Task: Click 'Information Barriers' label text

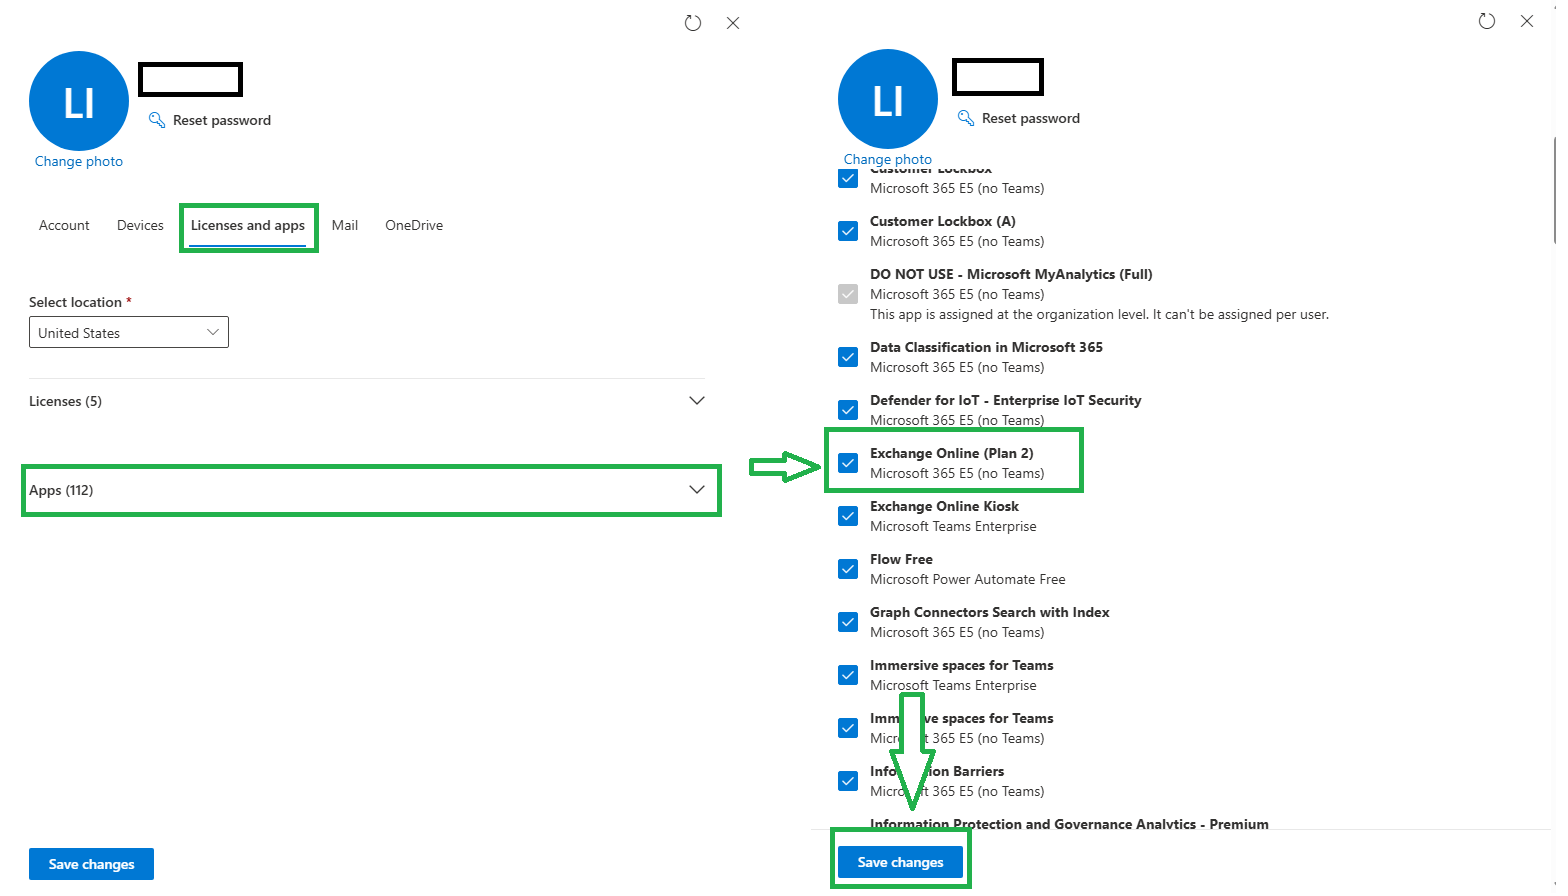Action: (937, 771)
